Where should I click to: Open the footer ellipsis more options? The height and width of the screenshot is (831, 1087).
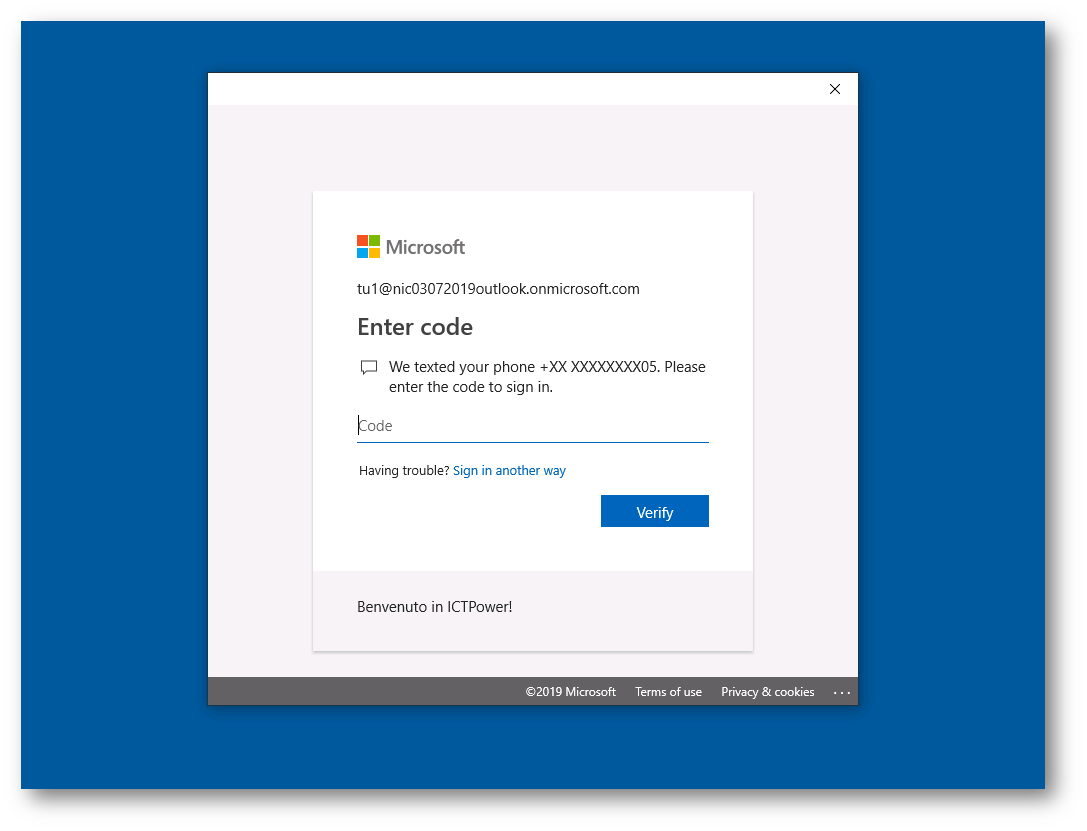[x=842, y=692]
